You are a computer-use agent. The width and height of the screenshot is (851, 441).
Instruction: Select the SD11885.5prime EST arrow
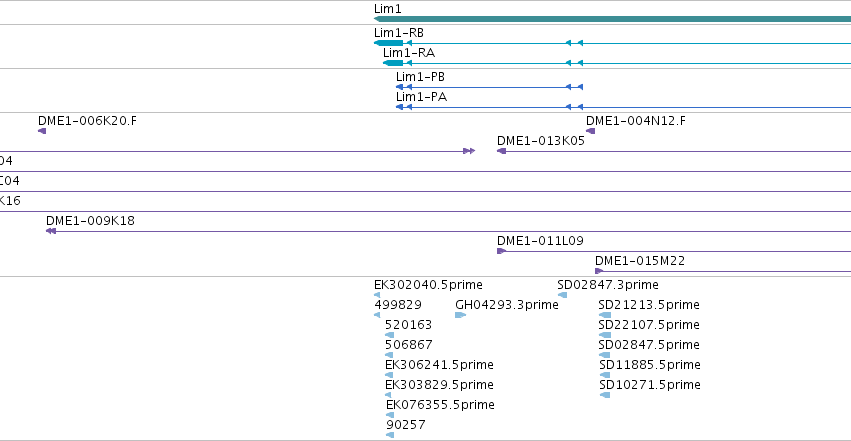point(605,375)
